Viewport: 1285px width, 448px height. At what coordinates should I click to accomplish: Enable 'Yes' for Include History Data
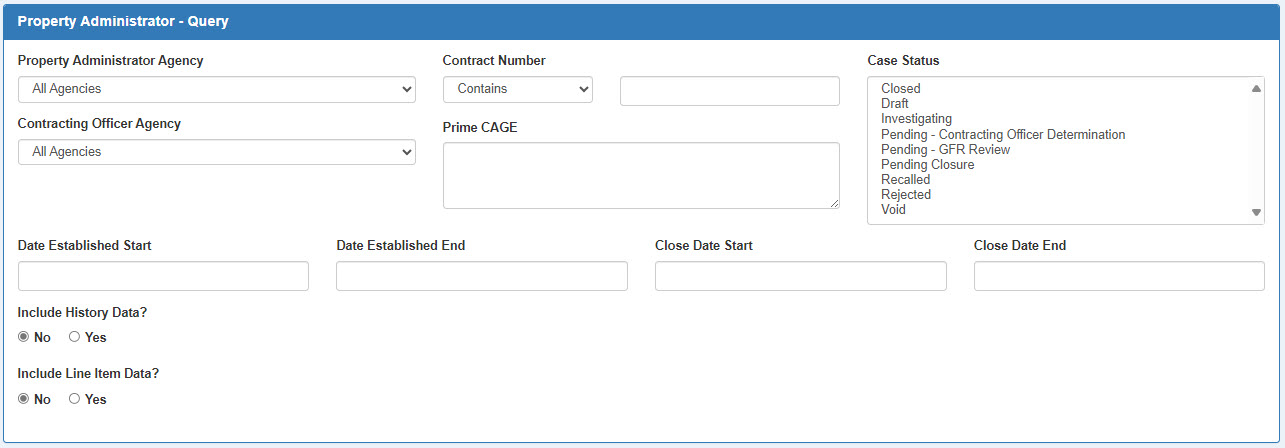(x=74, y=337)
